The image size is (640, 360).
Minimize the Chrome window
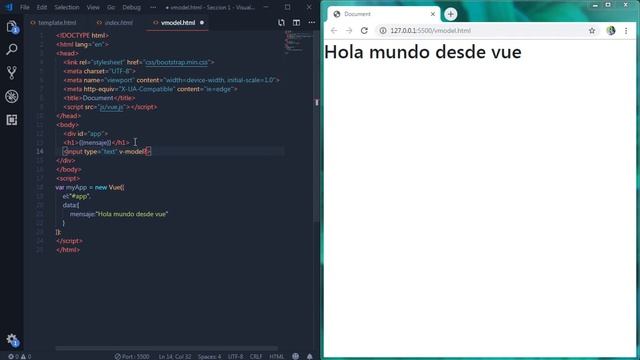pos(595,5)
